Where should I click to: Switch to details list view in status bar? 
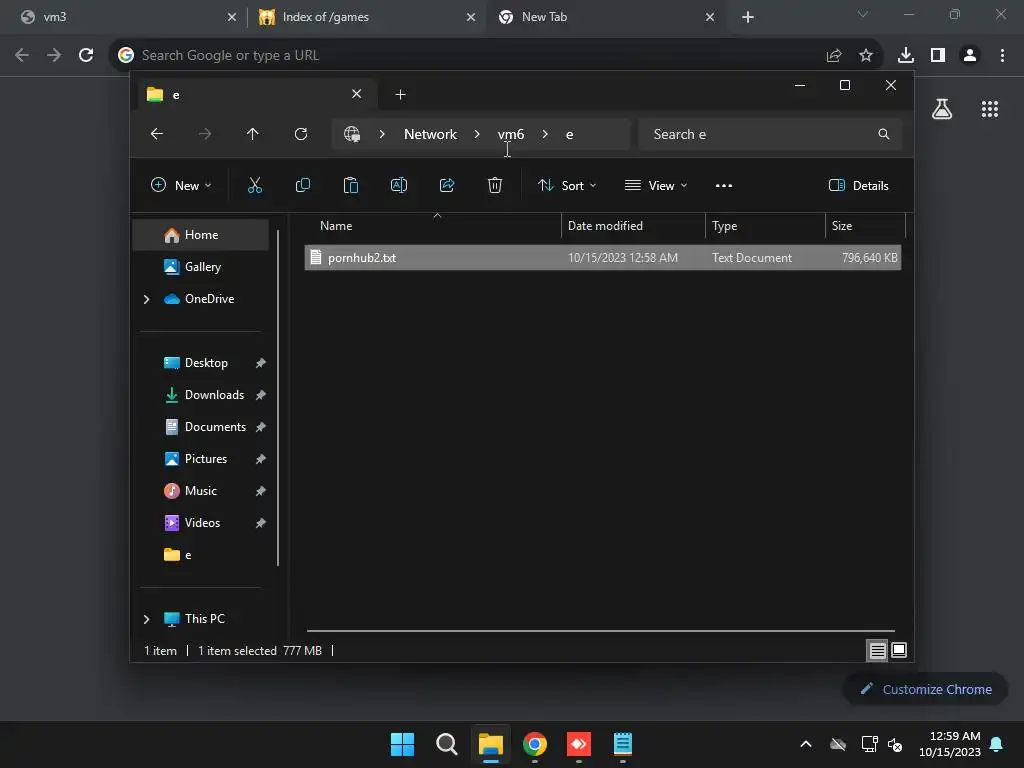pyautogui.click(x=877, y=650)
